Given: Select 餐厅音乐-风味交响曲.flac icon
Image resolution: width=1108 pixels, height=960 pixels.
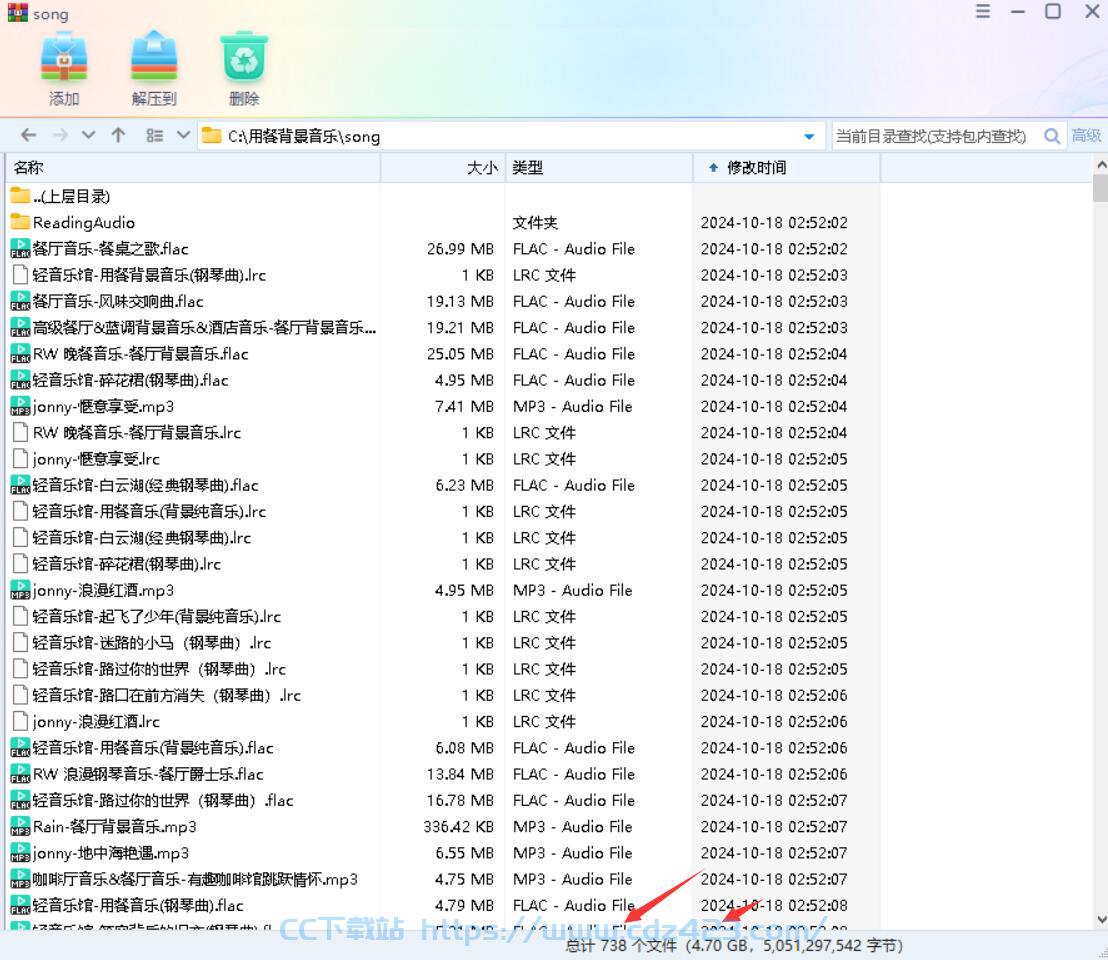Looking at the screenshot, I should coord(20,301).
